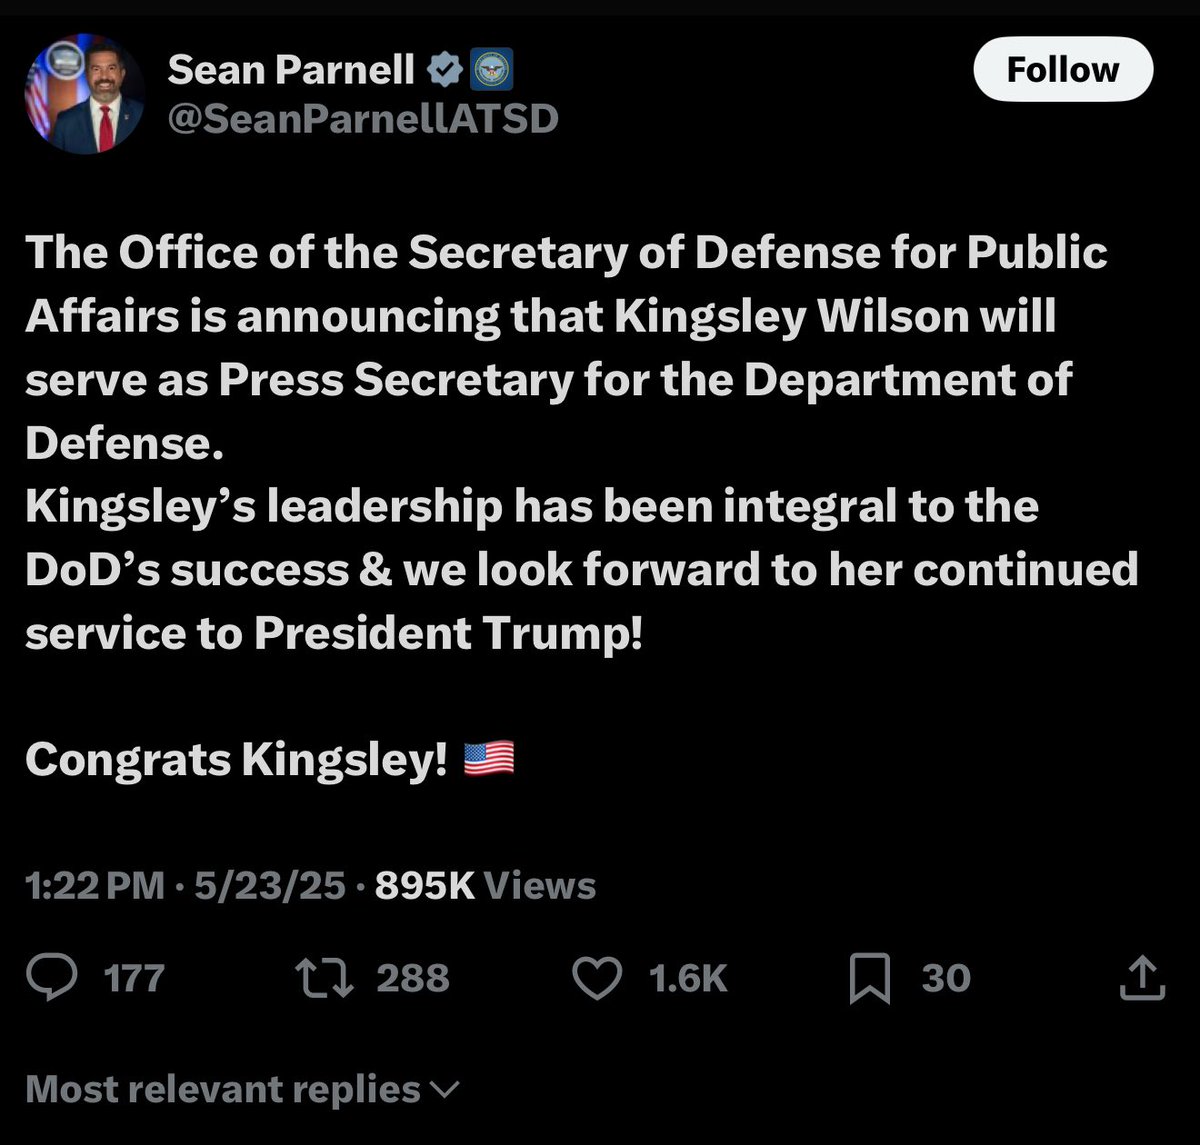Click the reply speech bubble icon
The image size is (1200, 1145).
tap(52, 977)
